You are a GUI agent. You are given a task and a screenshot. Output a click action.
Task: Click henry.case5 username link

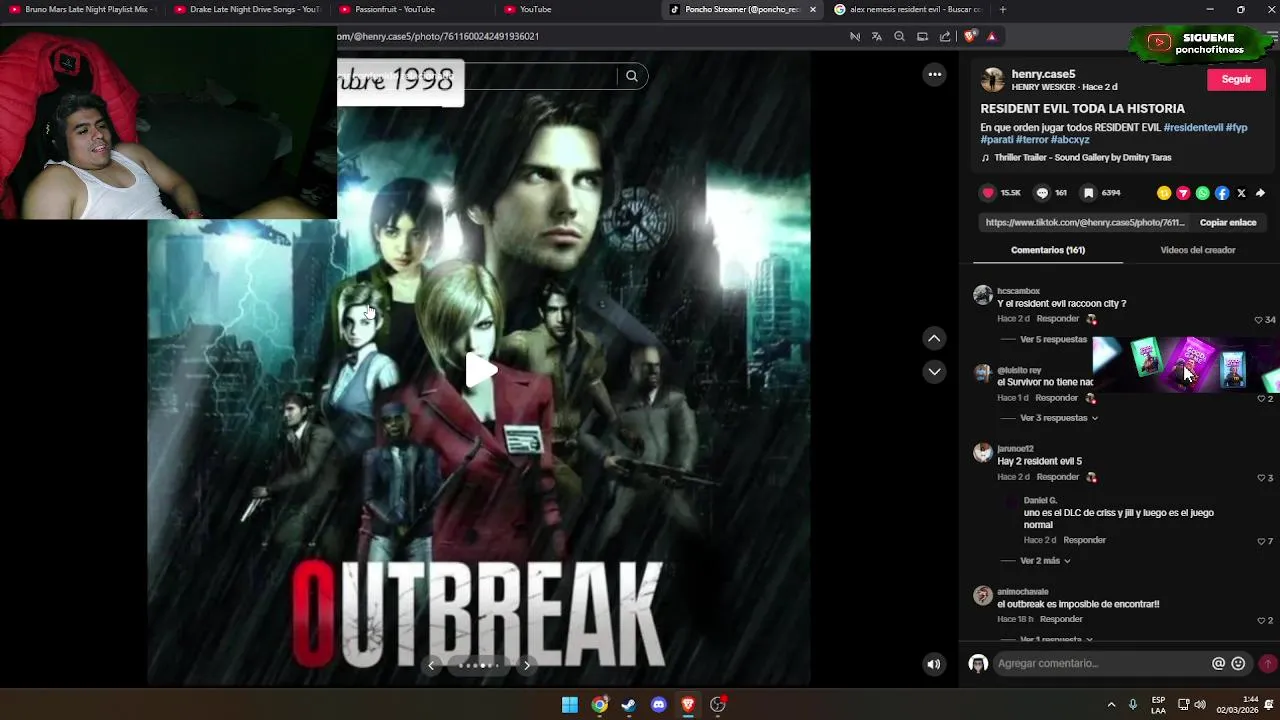pos(1043,74)
